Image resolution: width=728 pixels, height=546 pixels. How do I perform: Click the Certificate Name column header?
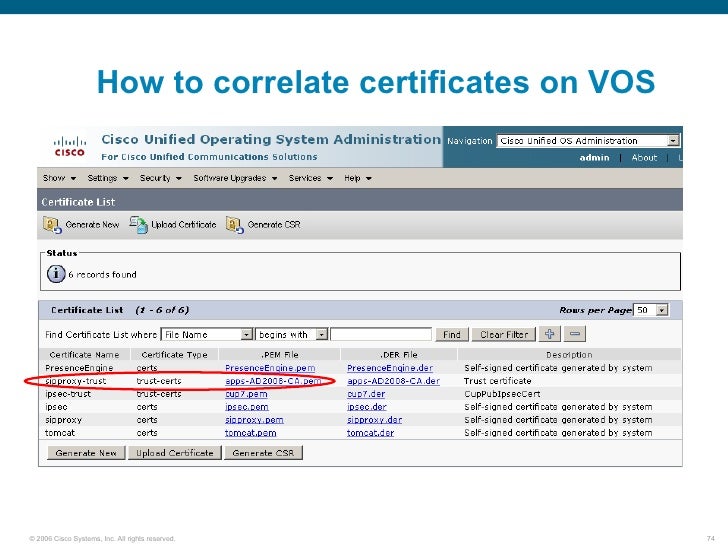pos(84,355)
